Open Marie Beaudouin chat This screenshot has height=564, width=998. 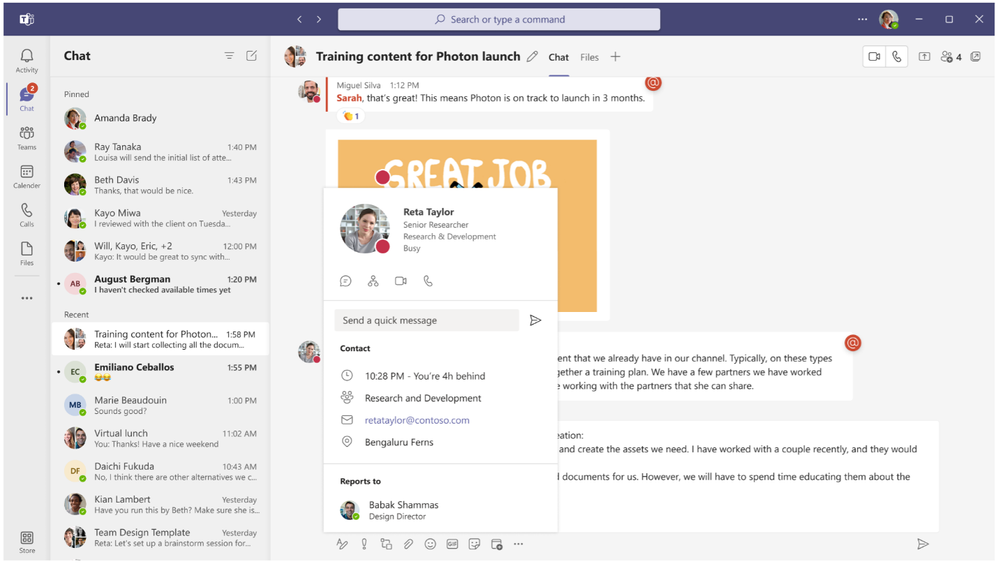coord(160,405)
